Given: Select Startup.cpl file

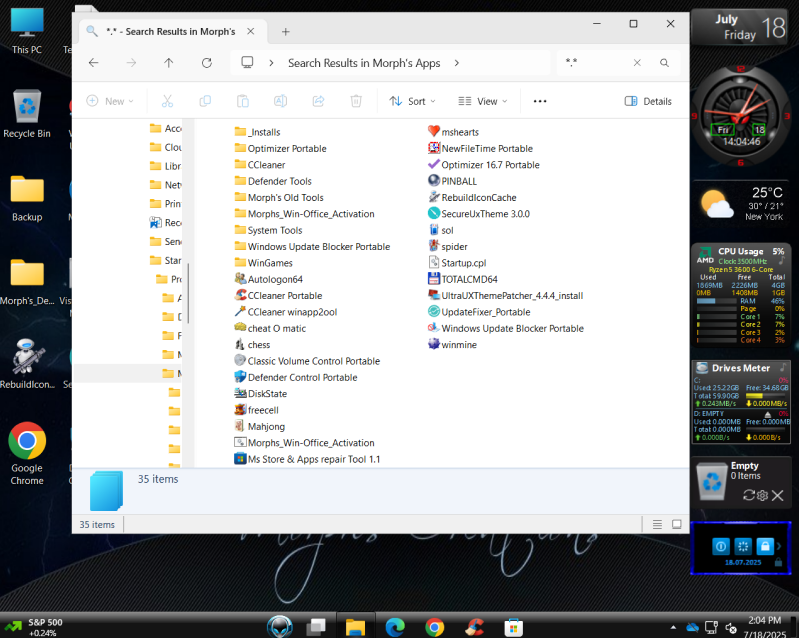Looking at the screenshot, I should pyautogui.click(x=457, y=262).
